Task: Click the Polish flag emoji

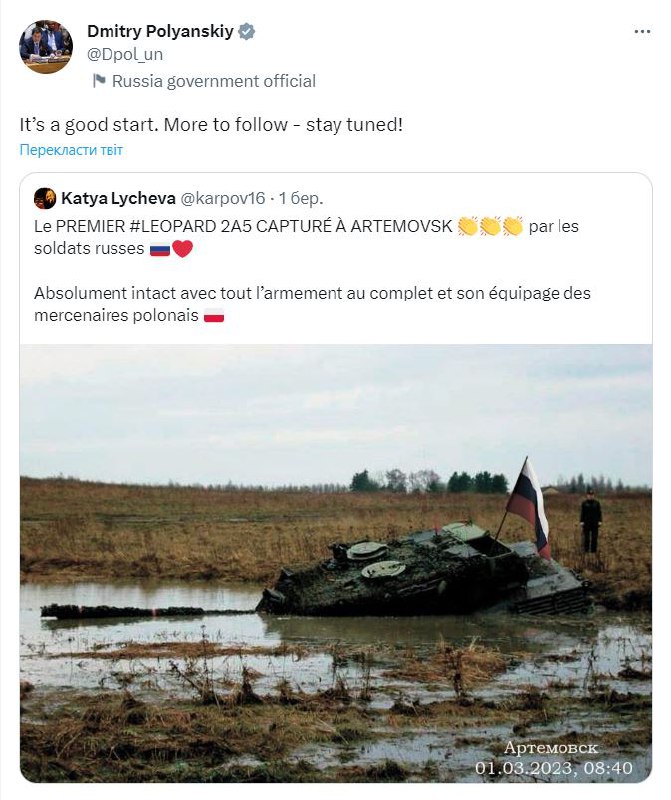Action: tap(213, 317)
